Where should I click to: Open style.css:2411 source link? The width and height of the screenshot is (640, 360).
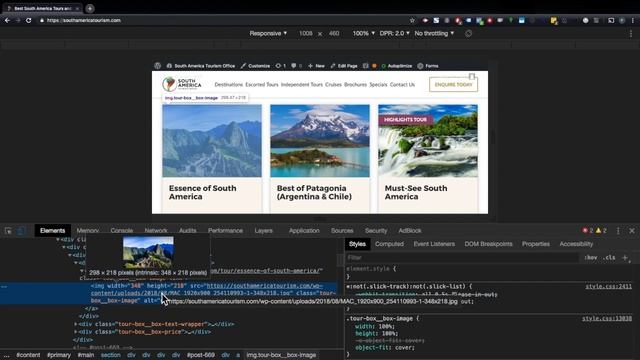[608, 287]
